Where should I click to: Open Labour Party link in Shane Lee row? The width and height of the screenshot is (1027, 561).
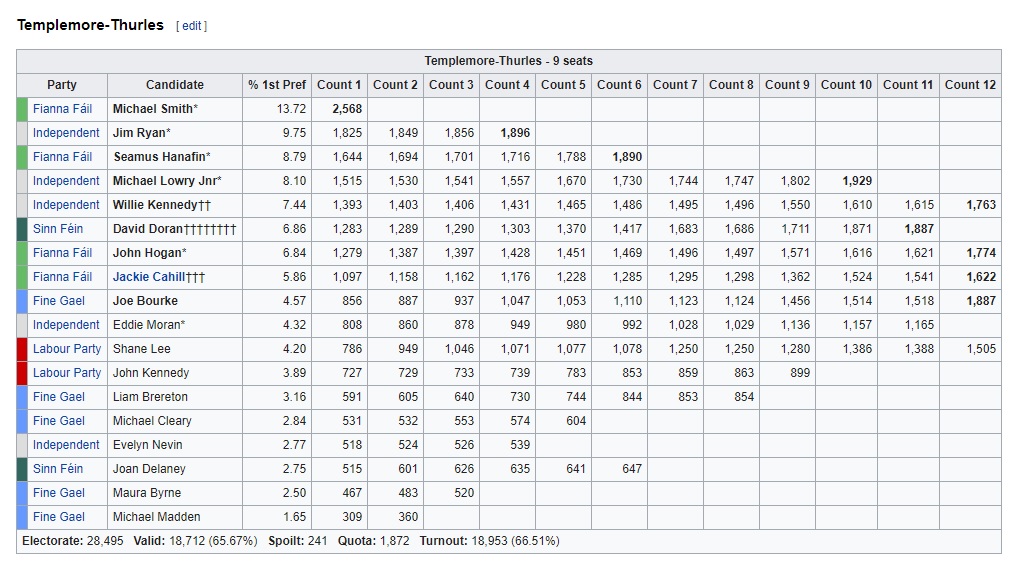point(67,349)
